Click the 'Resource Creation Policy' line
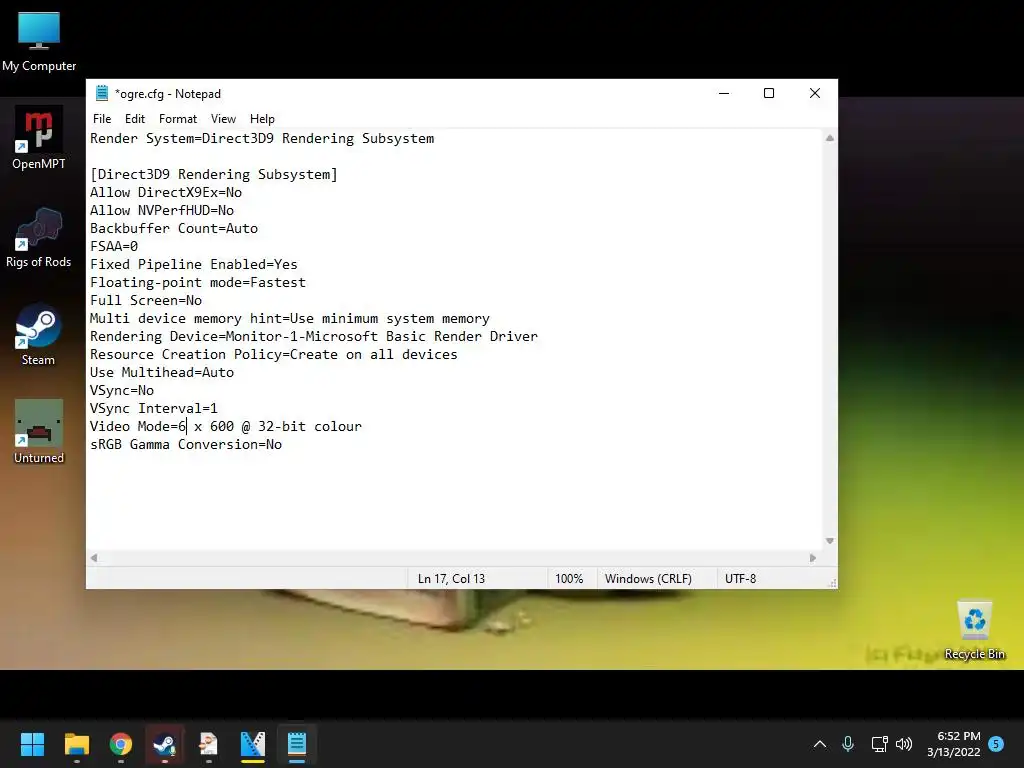Screen dimensions: 1024x768 274,355
